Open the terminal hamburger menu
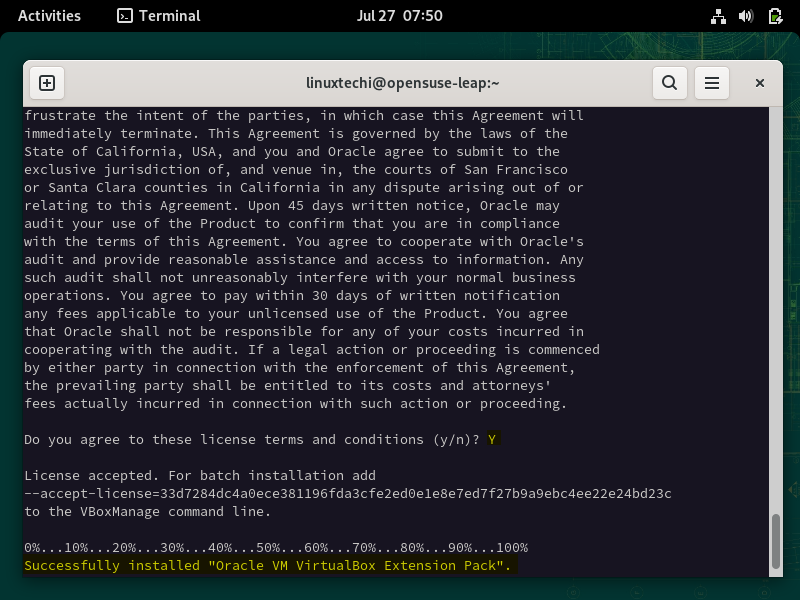Screen dimensions: 800x600 coord(712,83)
